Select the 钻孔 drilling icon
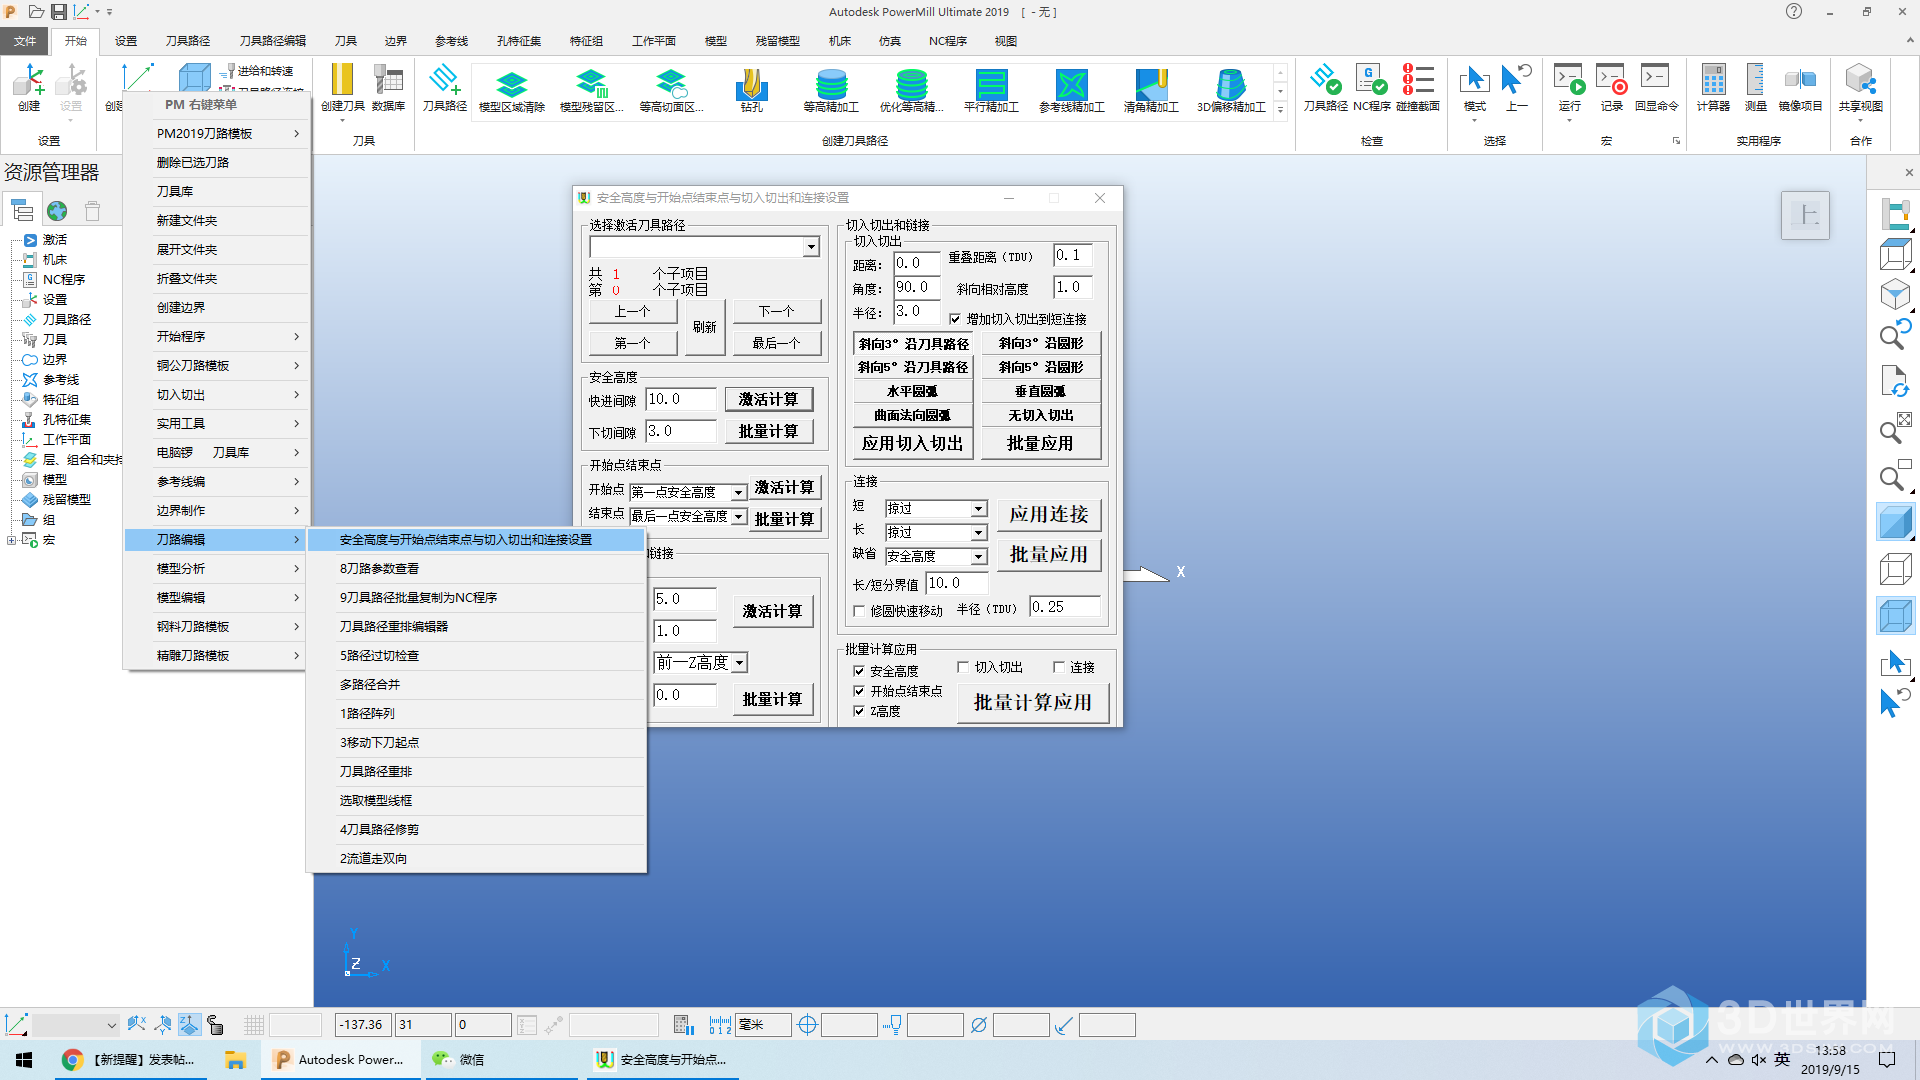Viewport: 1920px width, 1080px height. click(x=751, y=90)
